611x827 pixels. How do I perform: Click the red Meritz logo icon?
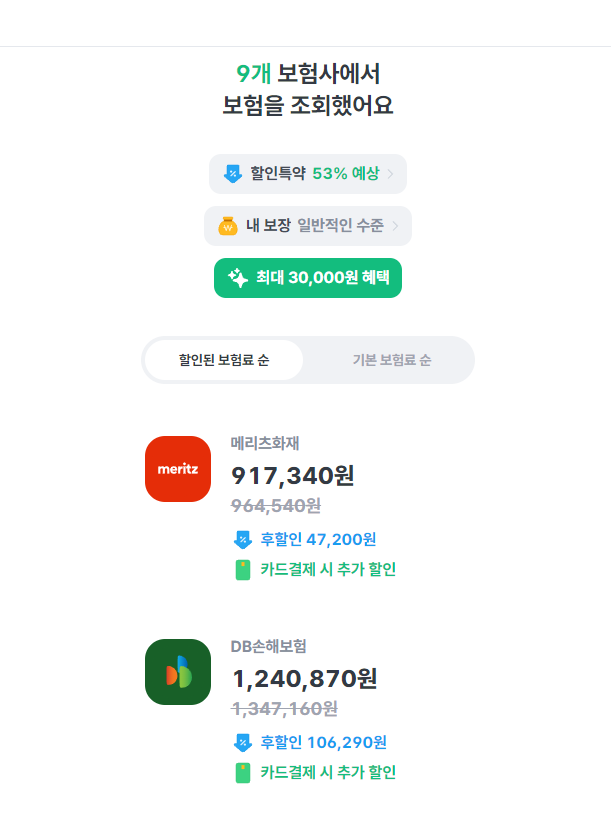click(x=178, y=469)
